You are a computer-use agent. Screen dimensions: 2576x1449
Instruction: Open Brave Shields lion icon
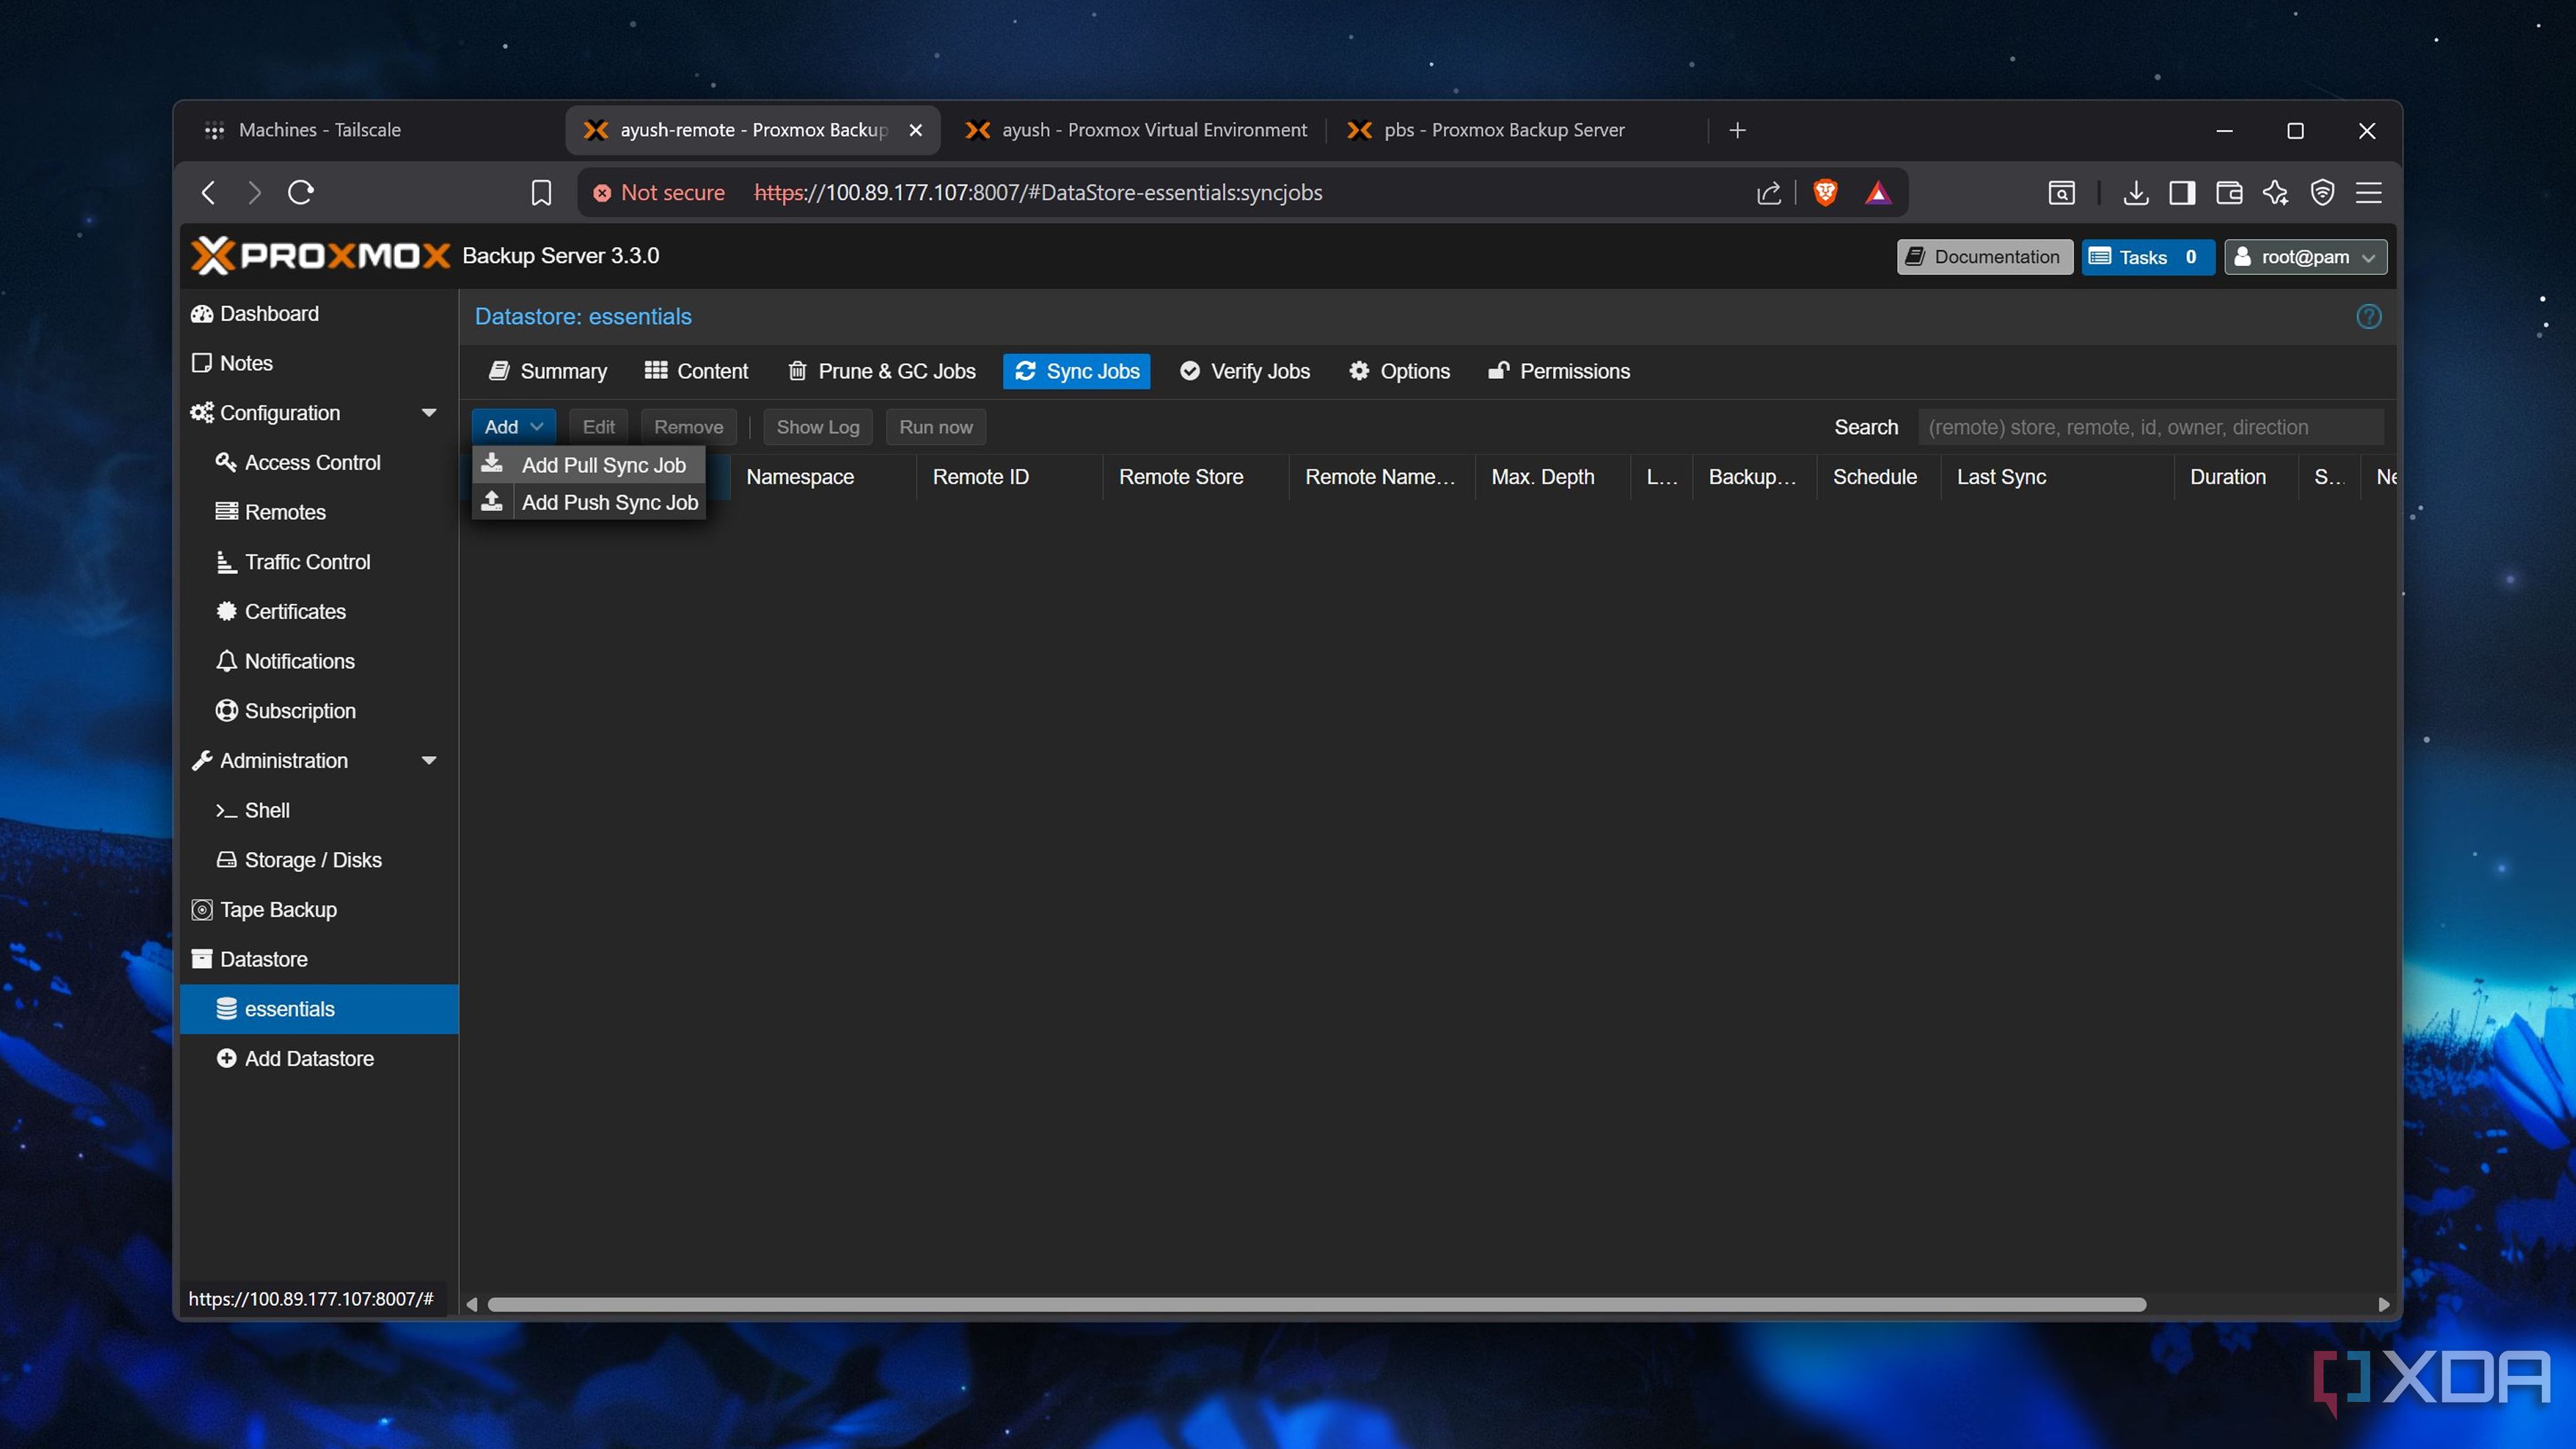pos(1825,193)
